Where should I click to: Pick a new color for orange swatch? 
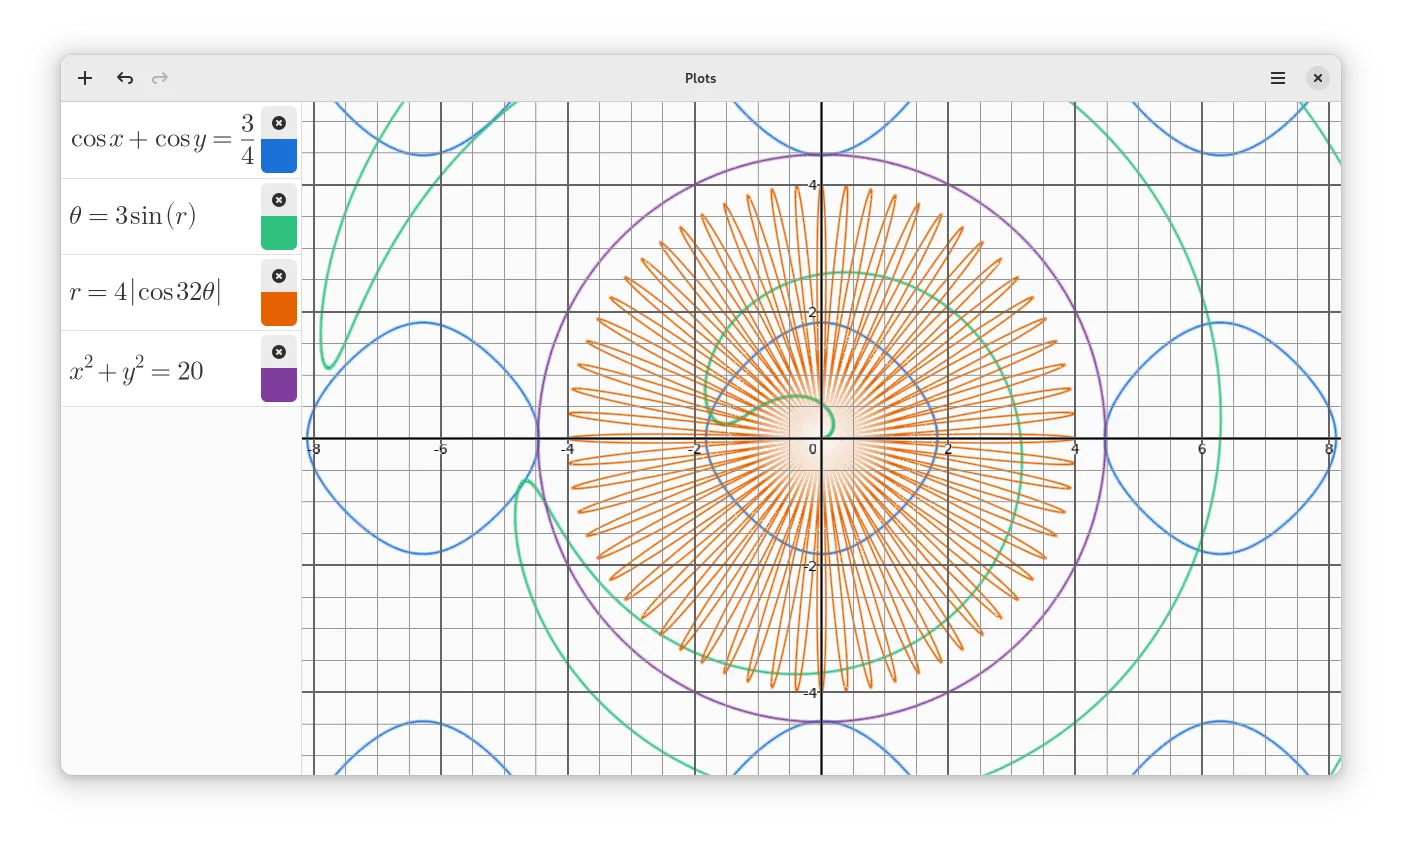279,309
